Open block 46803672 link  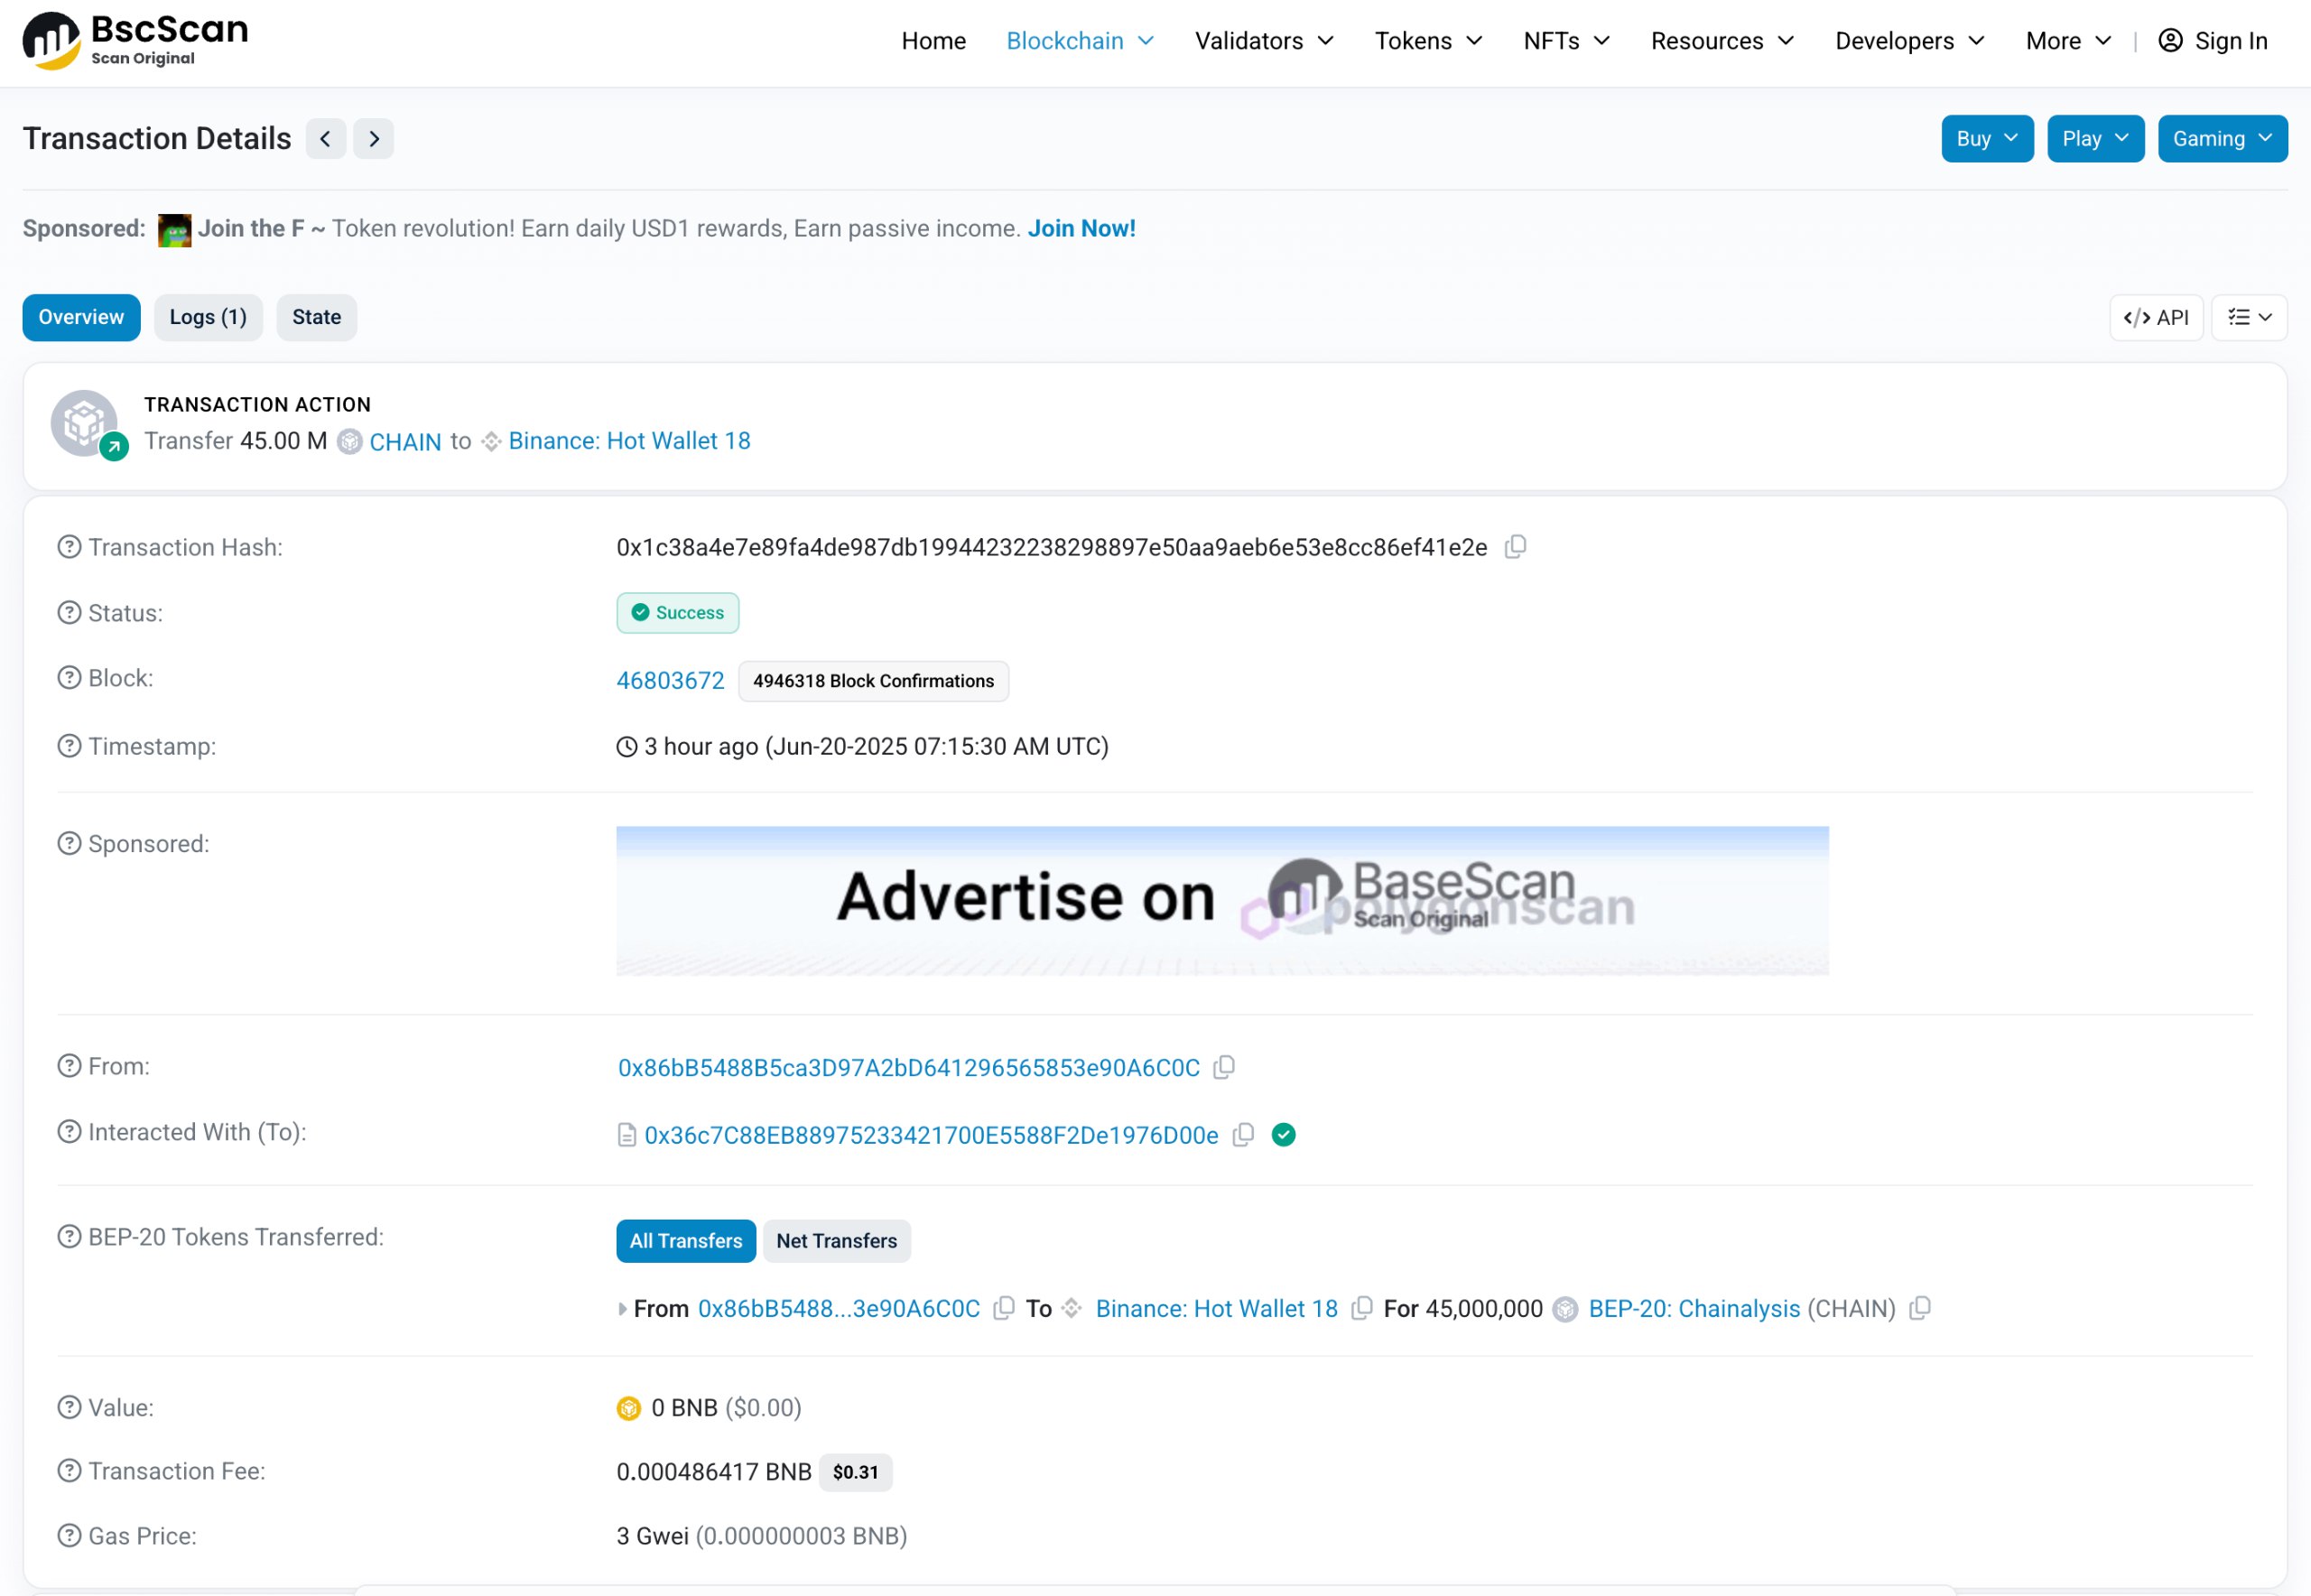(x=670, y=681)
